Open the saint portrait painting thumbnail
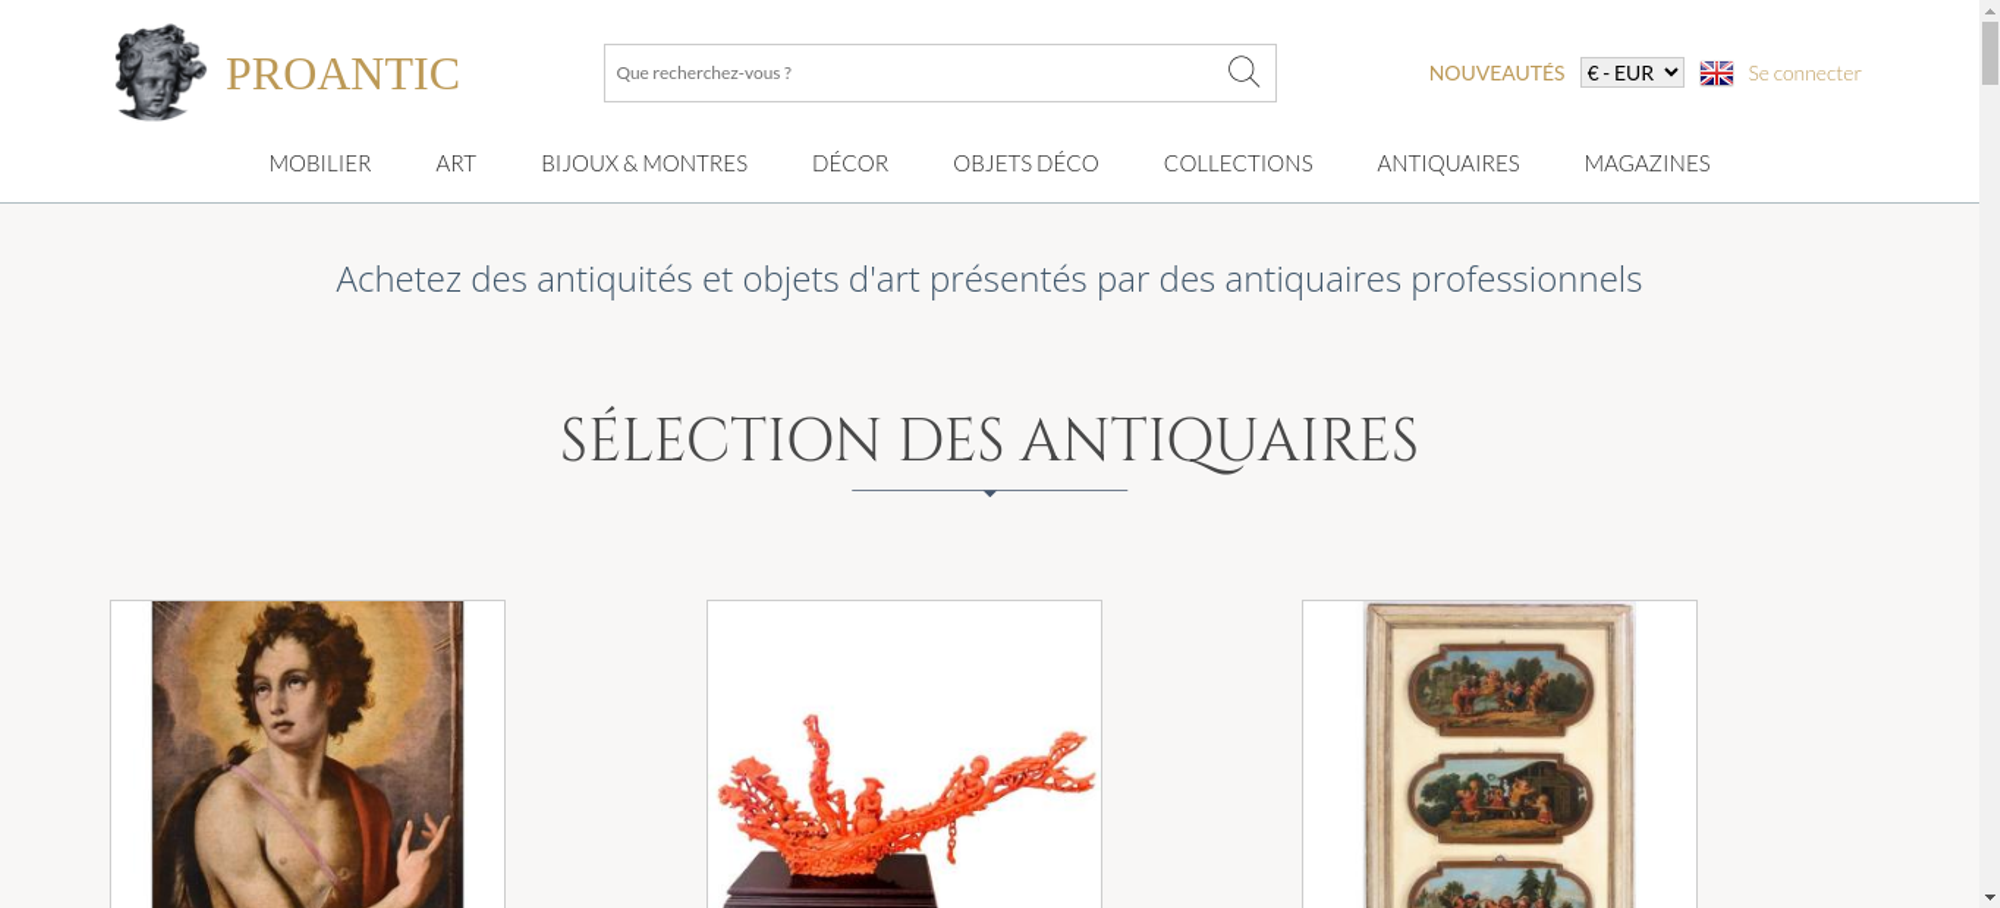Viewport: 2000px width, 908px height. pos(307,754)
